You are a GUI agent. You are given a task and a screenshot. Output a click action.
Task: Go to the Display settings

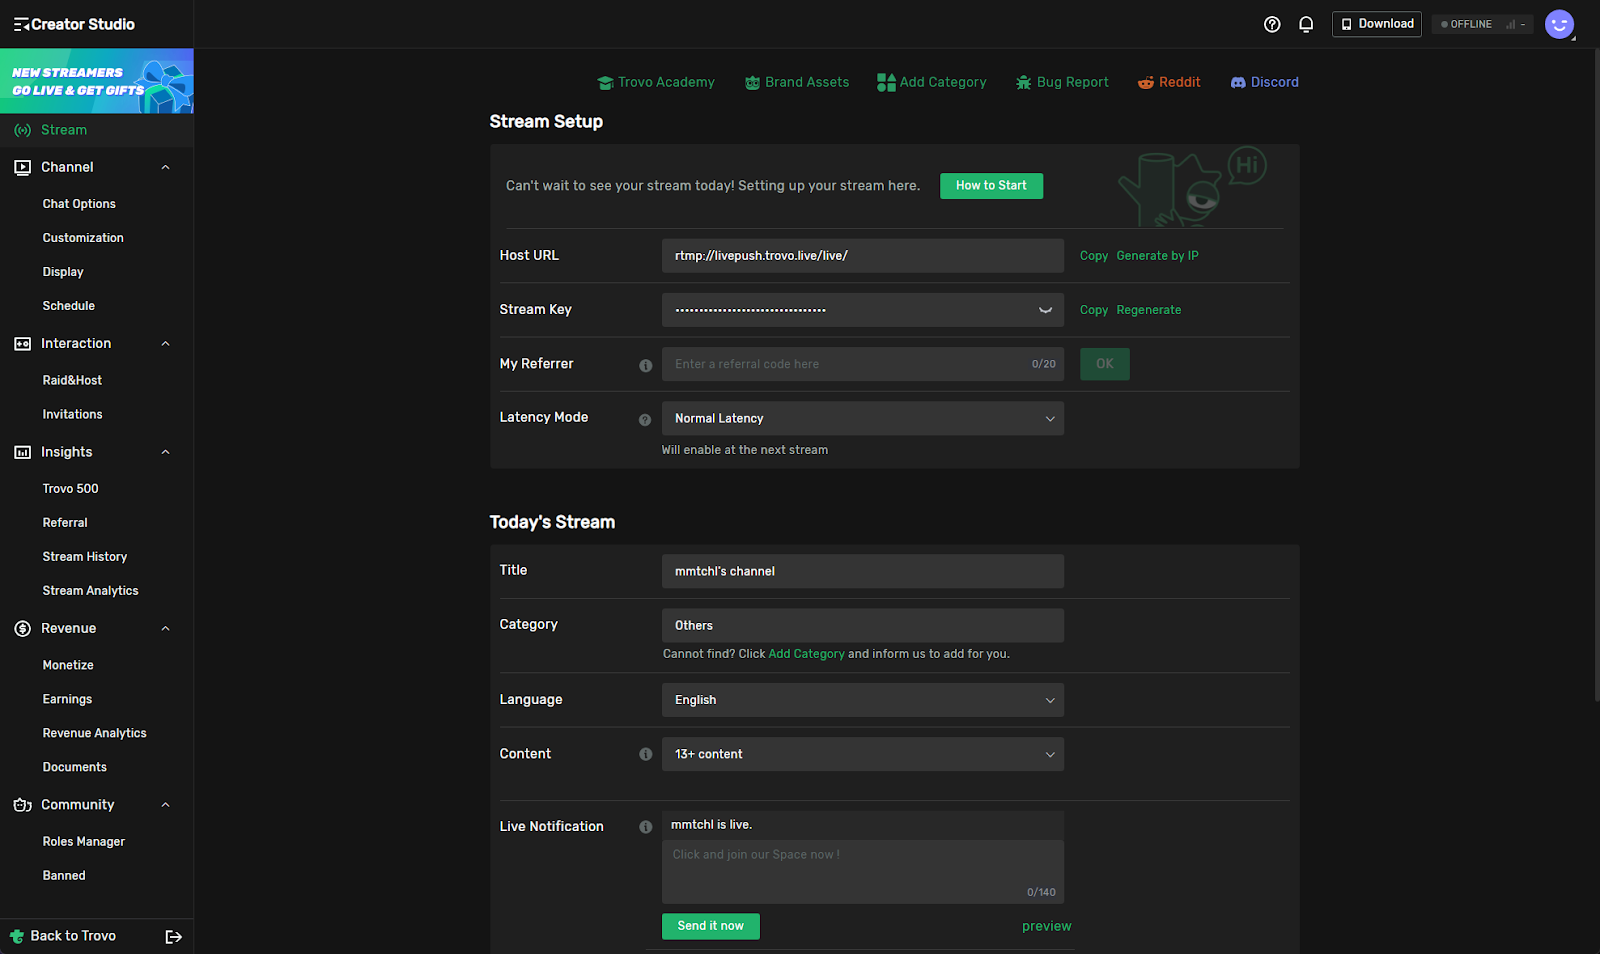point(63,272)
